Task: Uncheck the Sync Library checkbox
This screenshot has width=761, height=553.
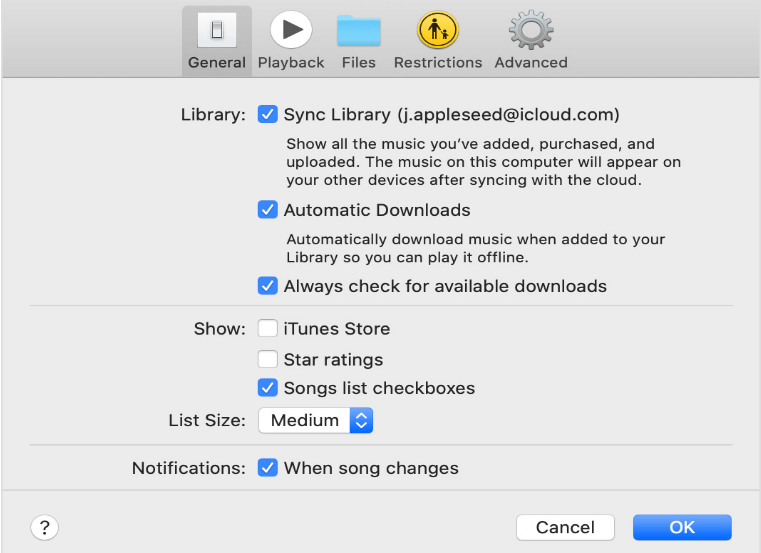Action: (267, 115)
